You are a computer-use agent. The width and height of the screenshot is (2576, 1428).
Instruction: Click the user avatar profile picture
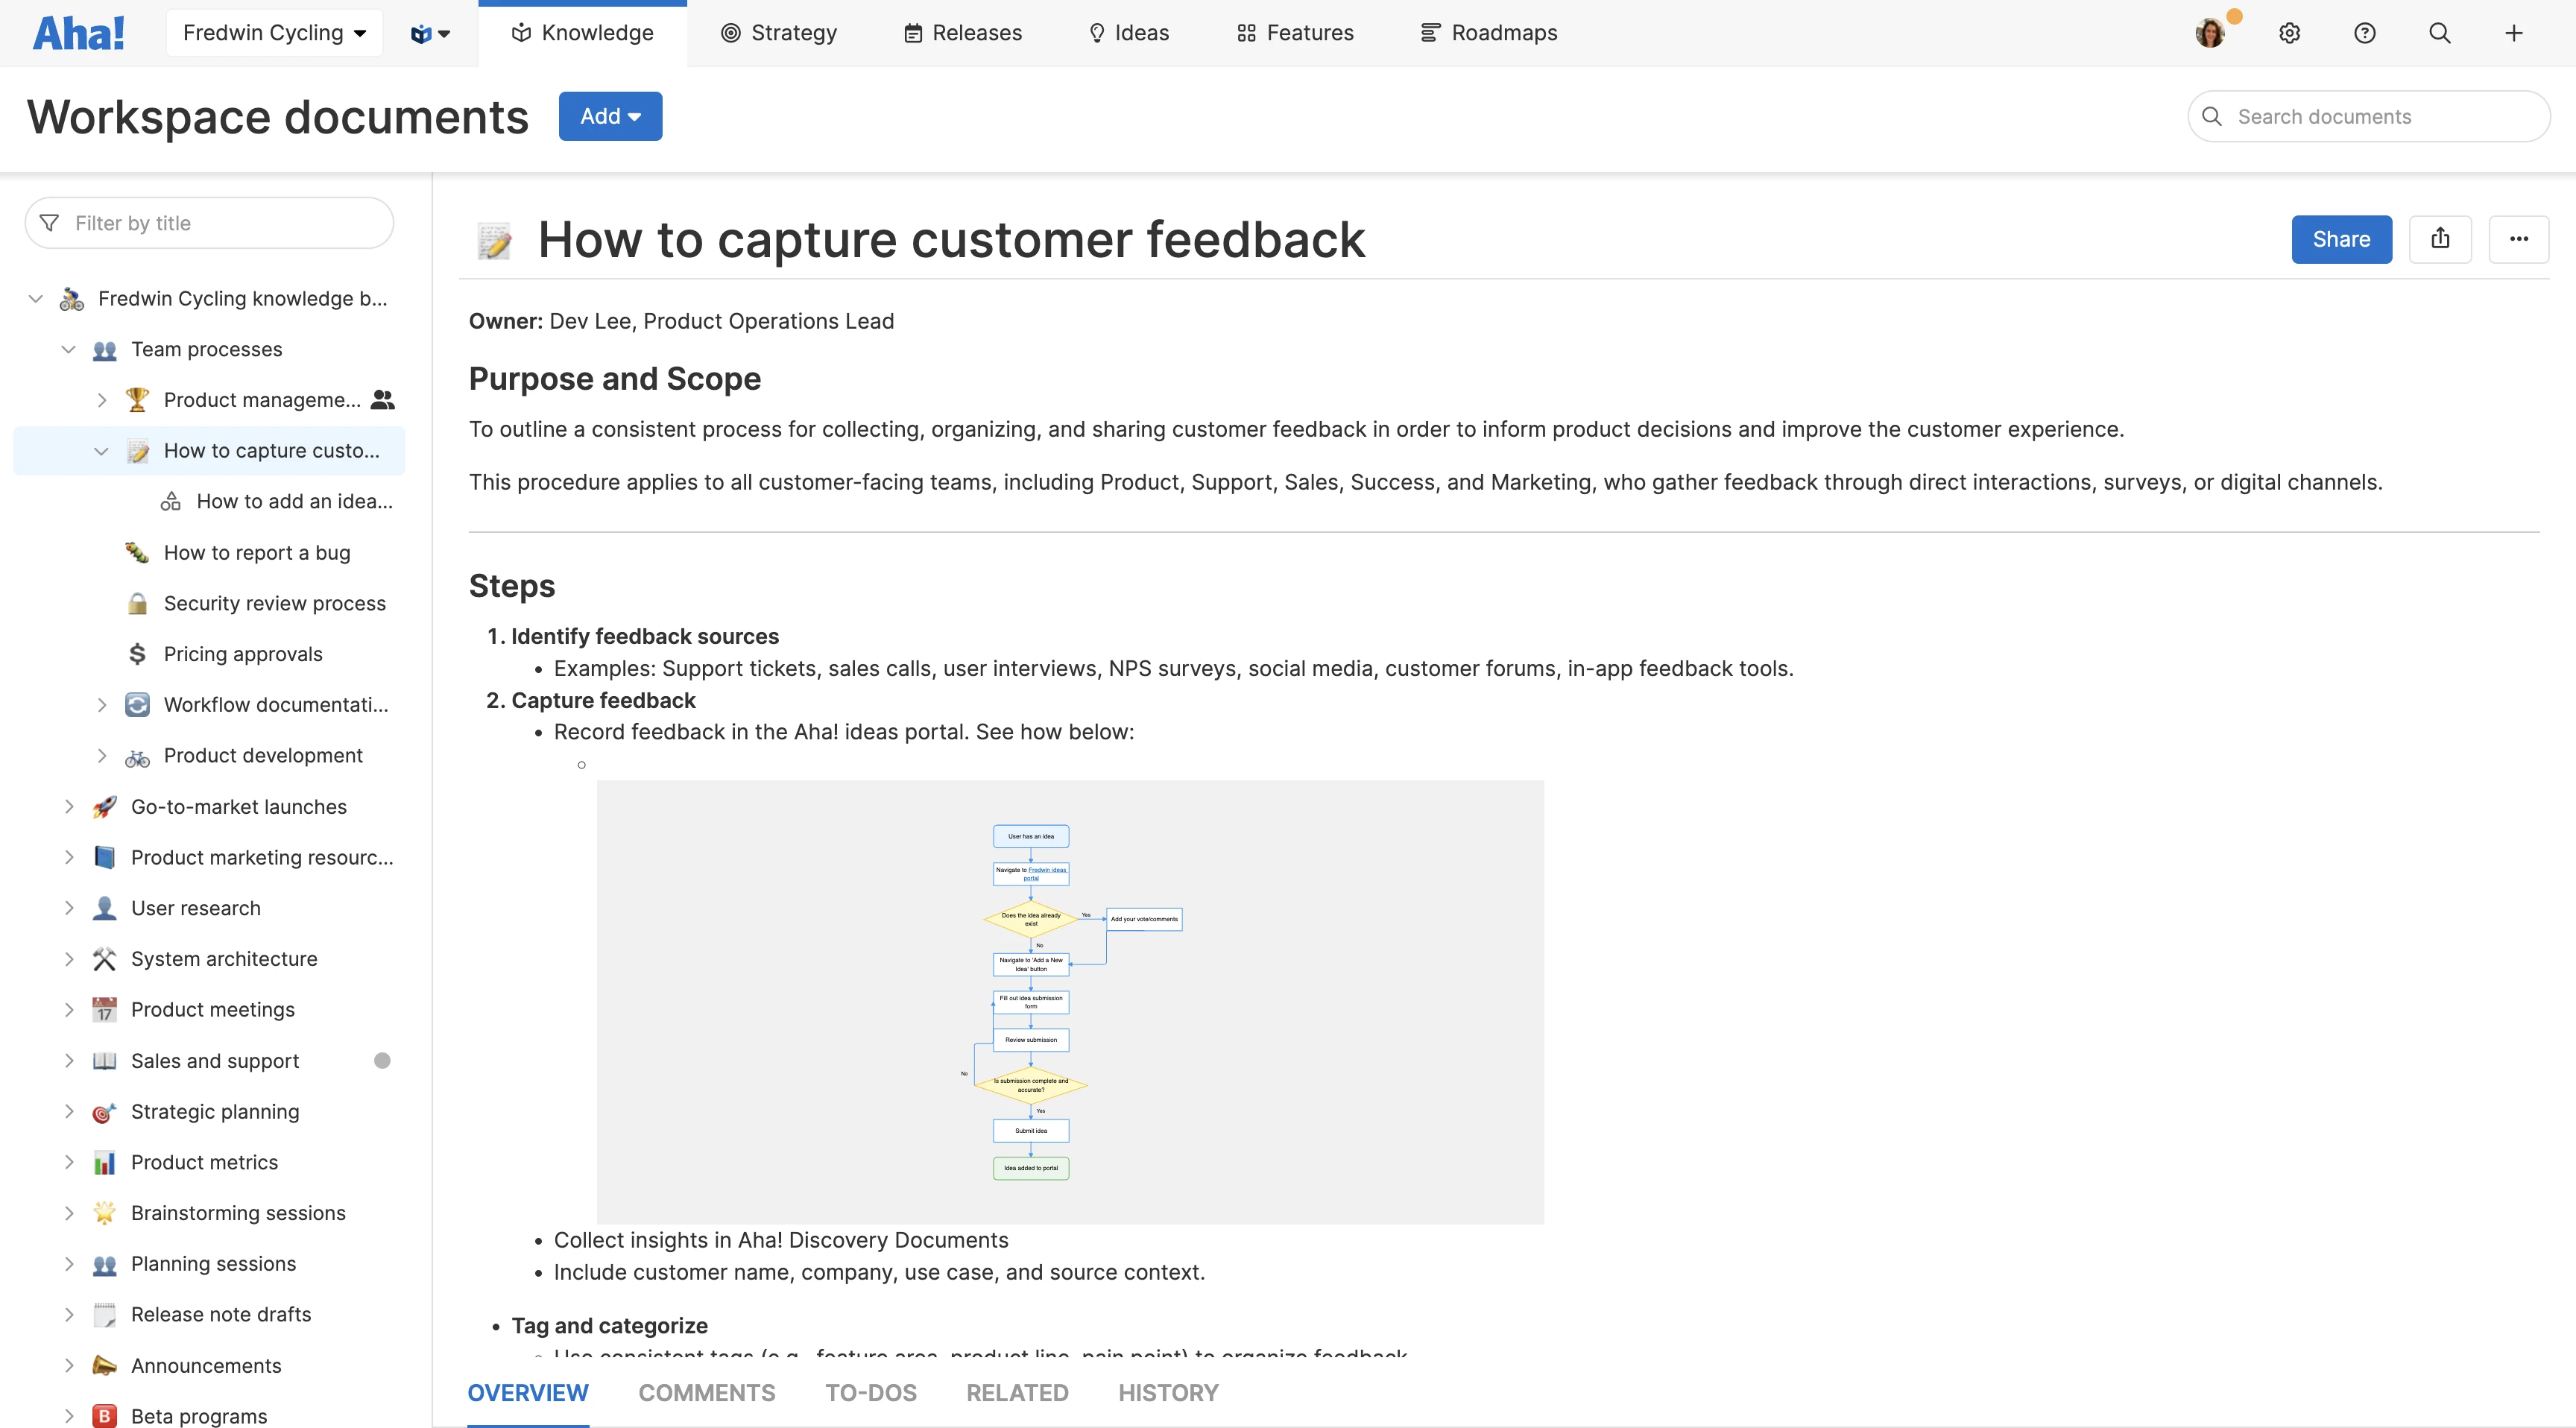coord(2210,33)
